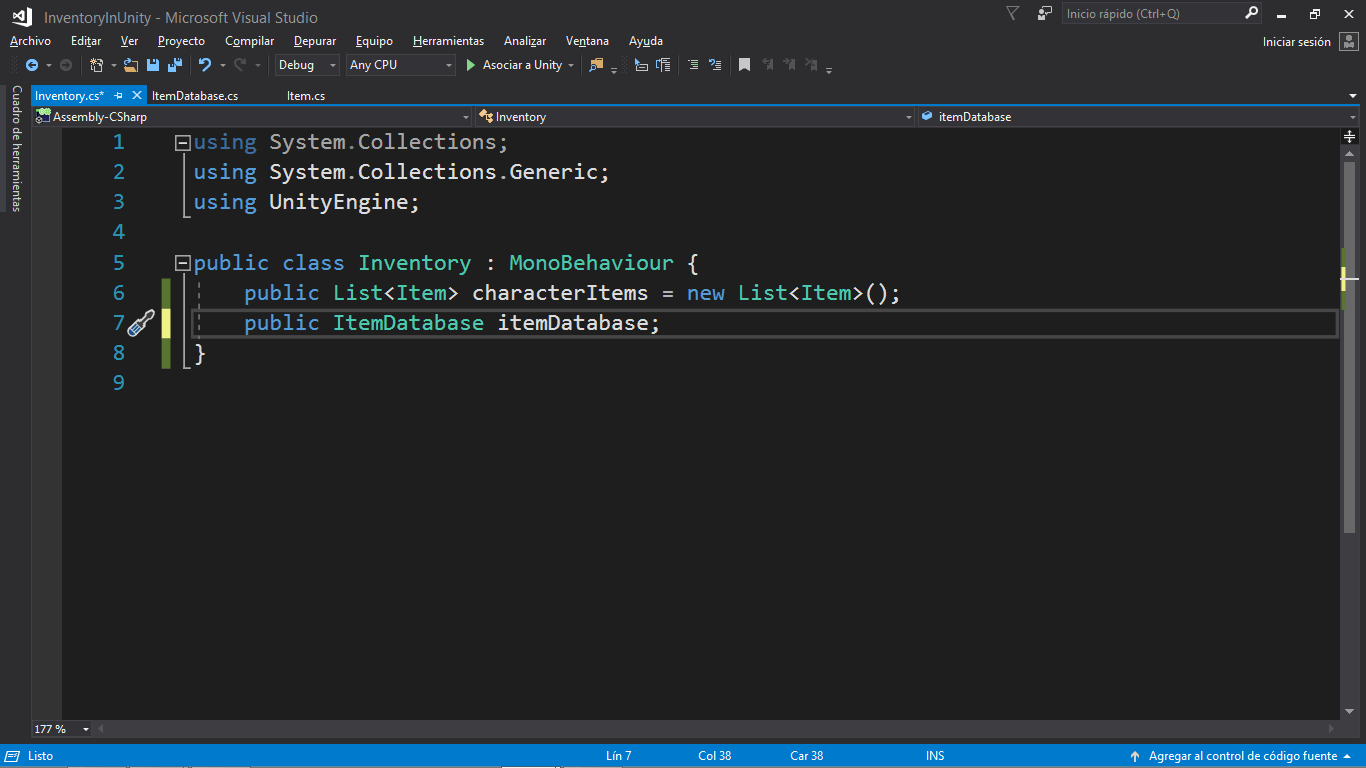Save the current file with Save icon

[153, 65]
